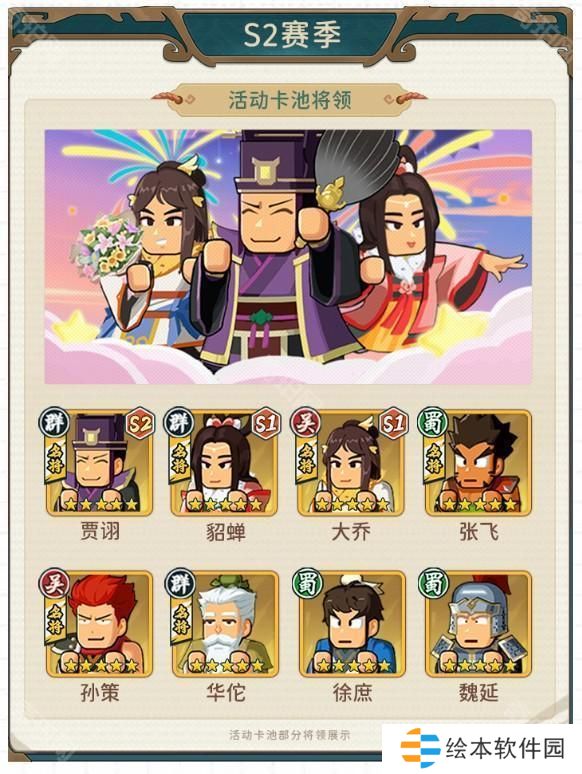Select the 貂蝉 general card portrait
582x774 pixels.
(x=225, y=463)
